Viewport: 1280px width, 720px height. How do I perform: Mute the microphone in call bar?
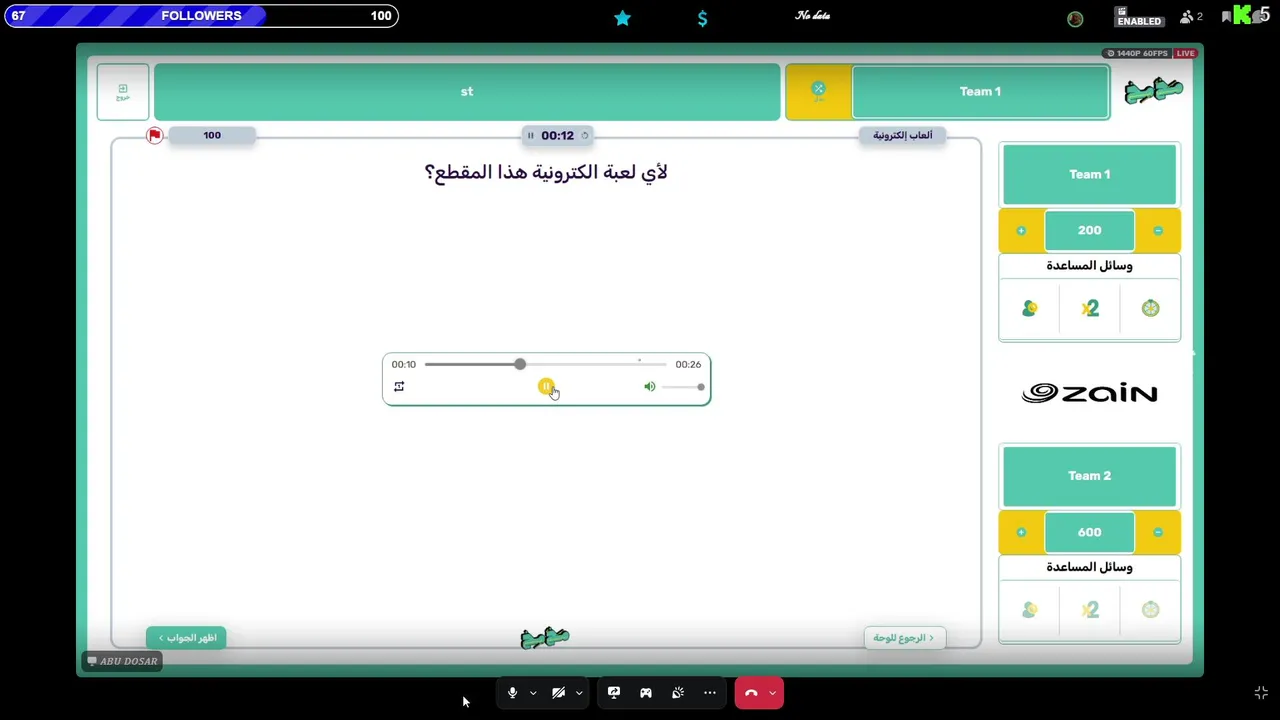point(512,693)
